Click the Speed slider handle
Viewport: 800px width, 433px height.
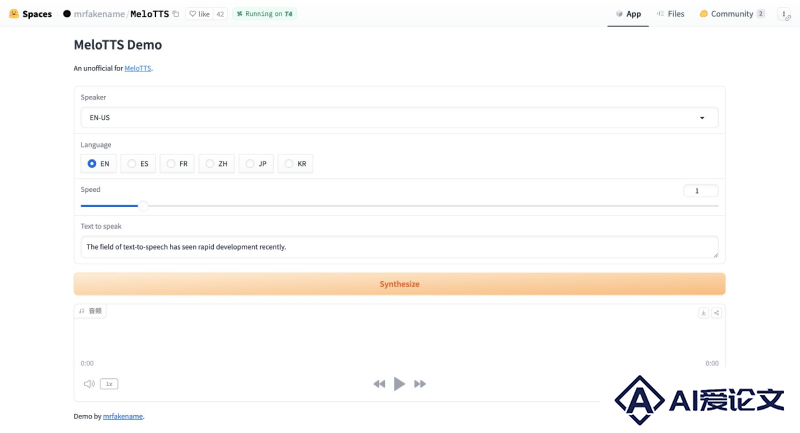point(143,206)
